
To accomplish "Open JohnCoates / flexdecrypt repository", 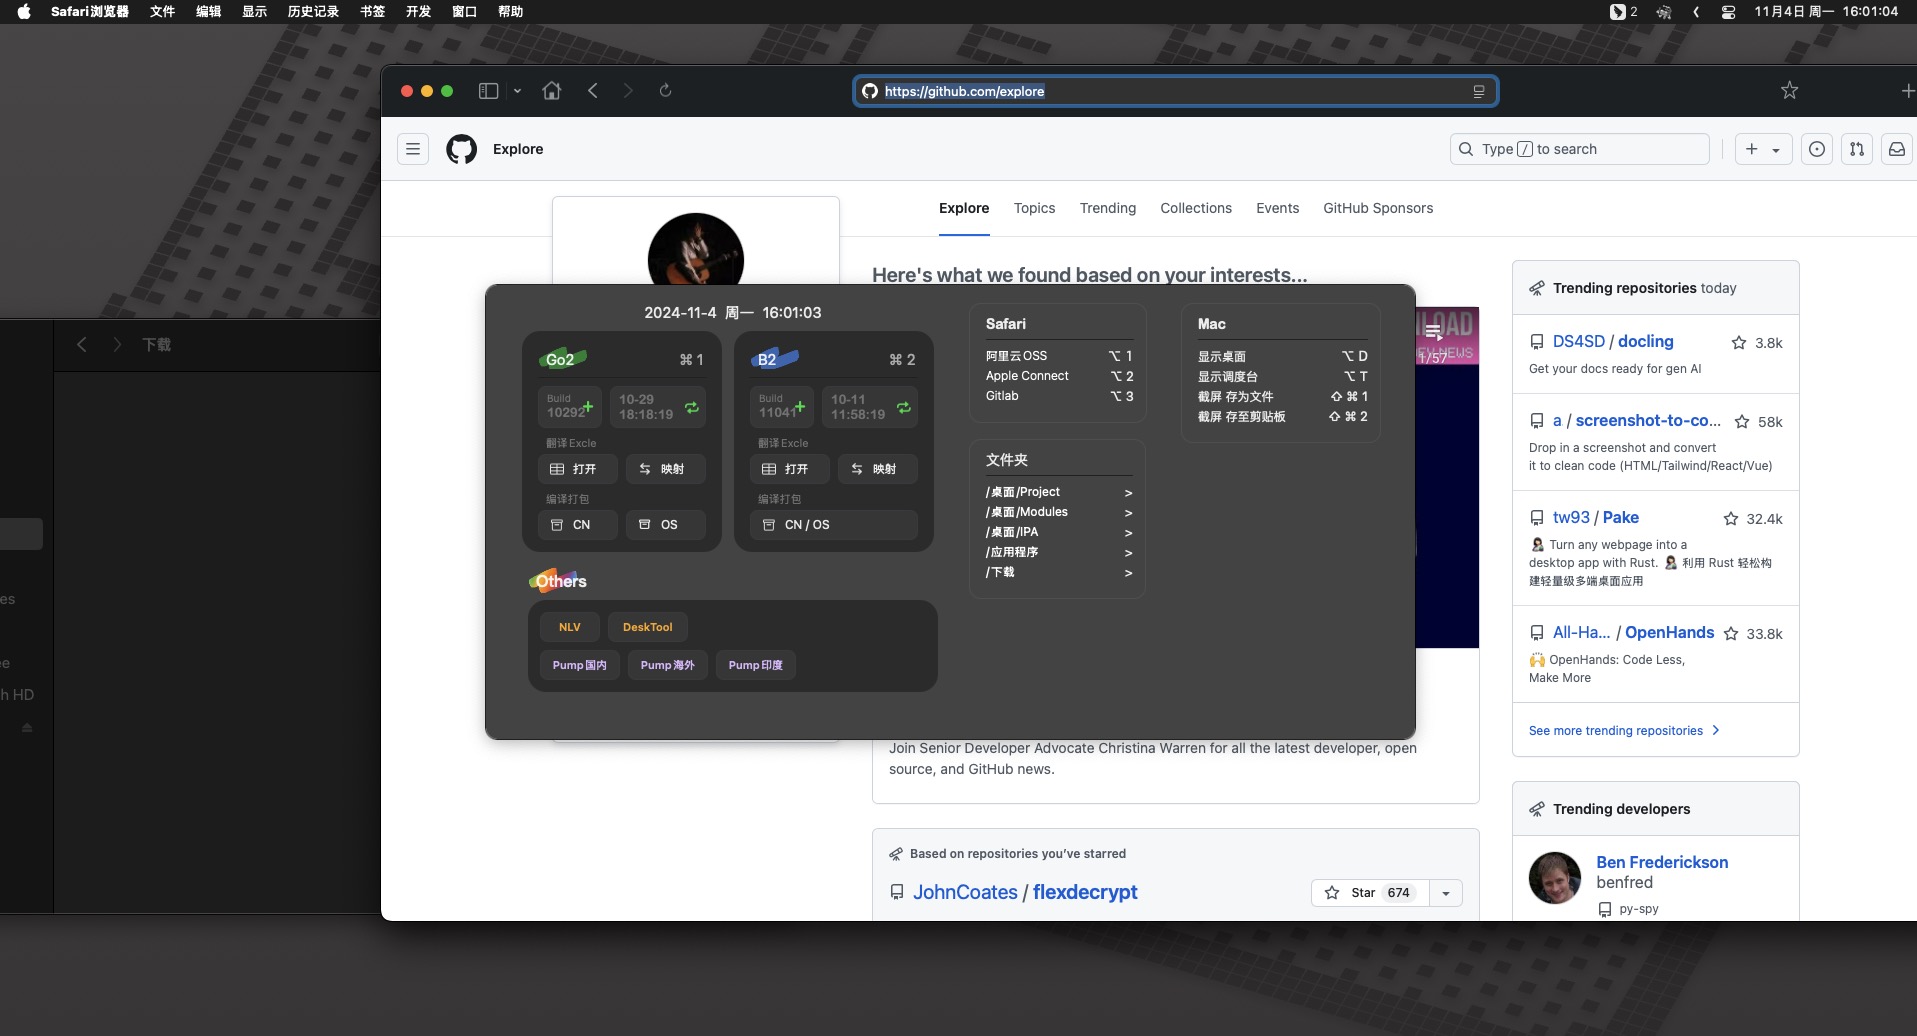I will click(x=1025, y=892).
